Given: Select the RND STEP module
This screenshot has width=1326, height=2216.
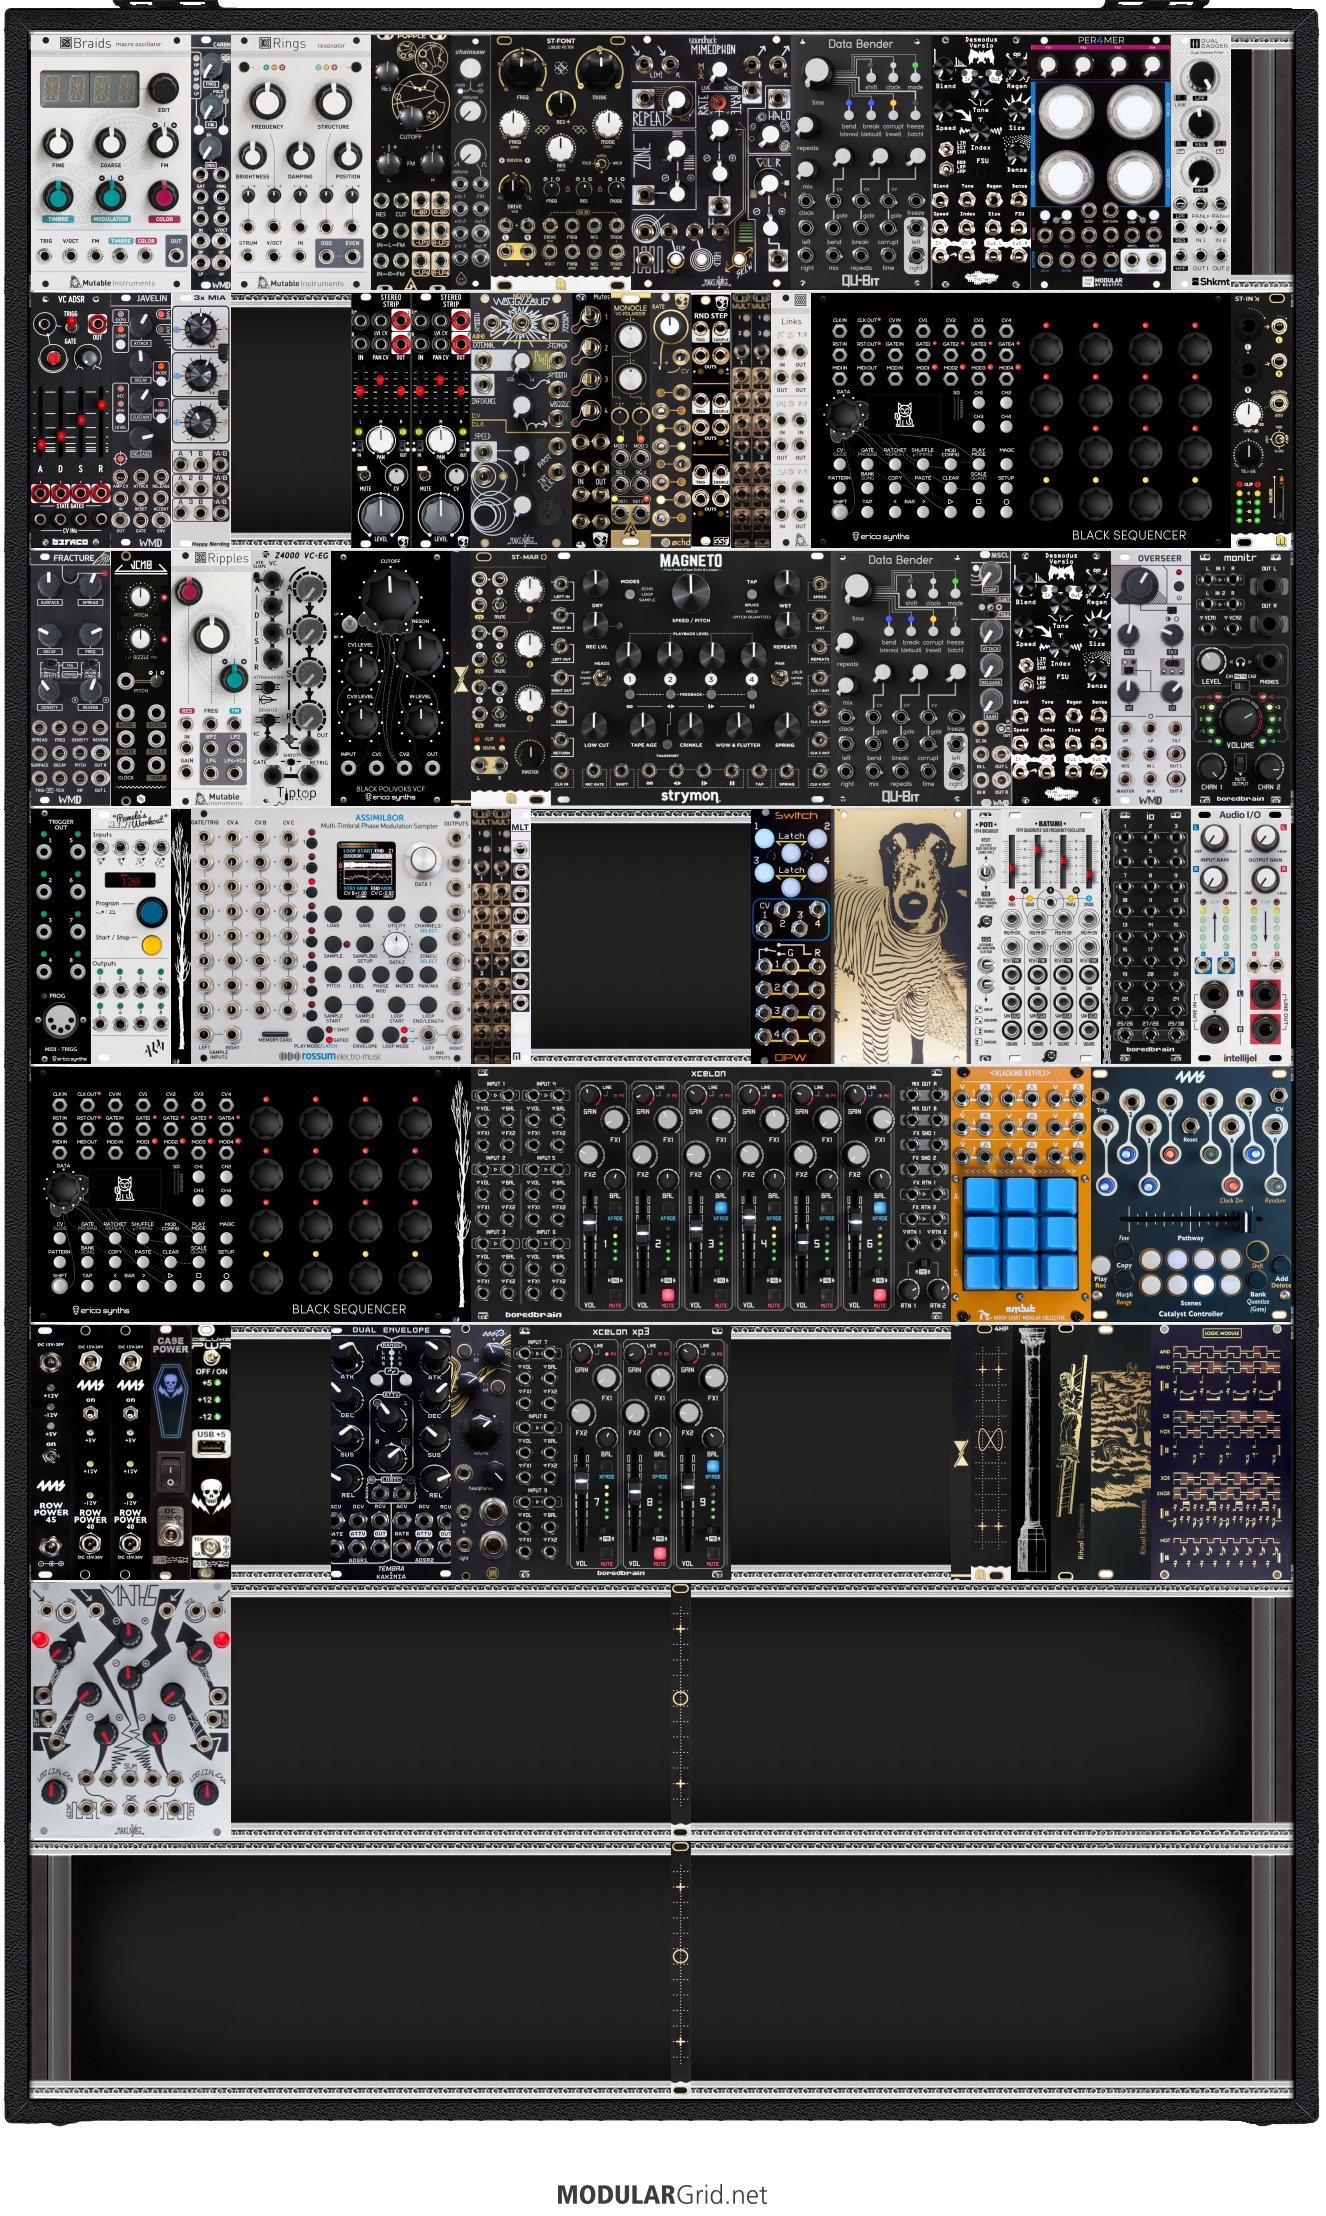Looking at the screenshot, I should tap(711, 420).
